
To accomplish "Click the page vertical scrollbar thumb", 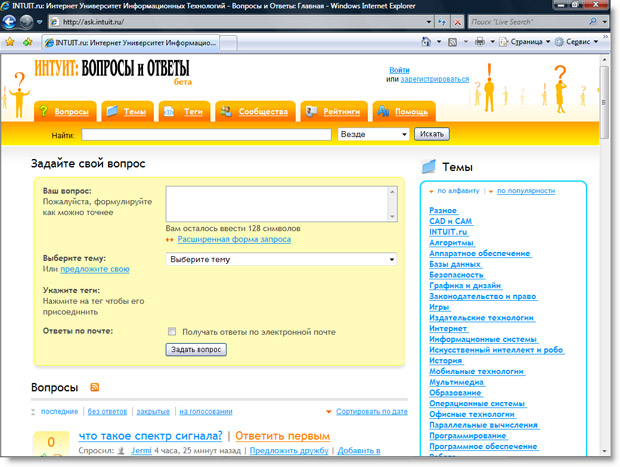I will point(604,102).
